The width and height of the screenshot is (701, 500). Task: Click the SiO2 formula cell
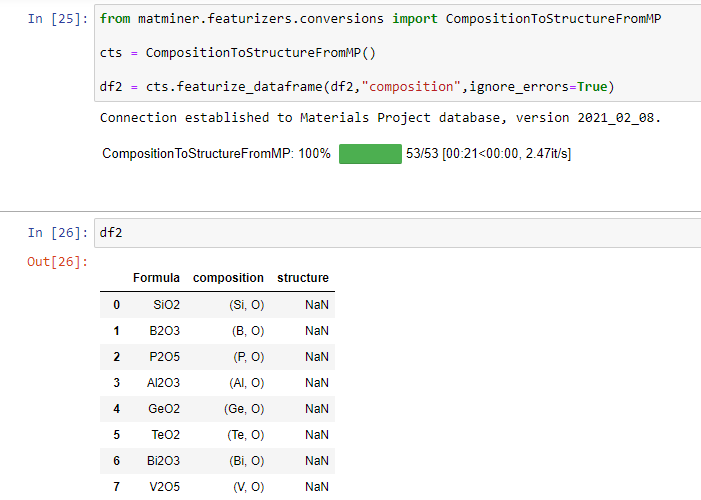point(166,304)
